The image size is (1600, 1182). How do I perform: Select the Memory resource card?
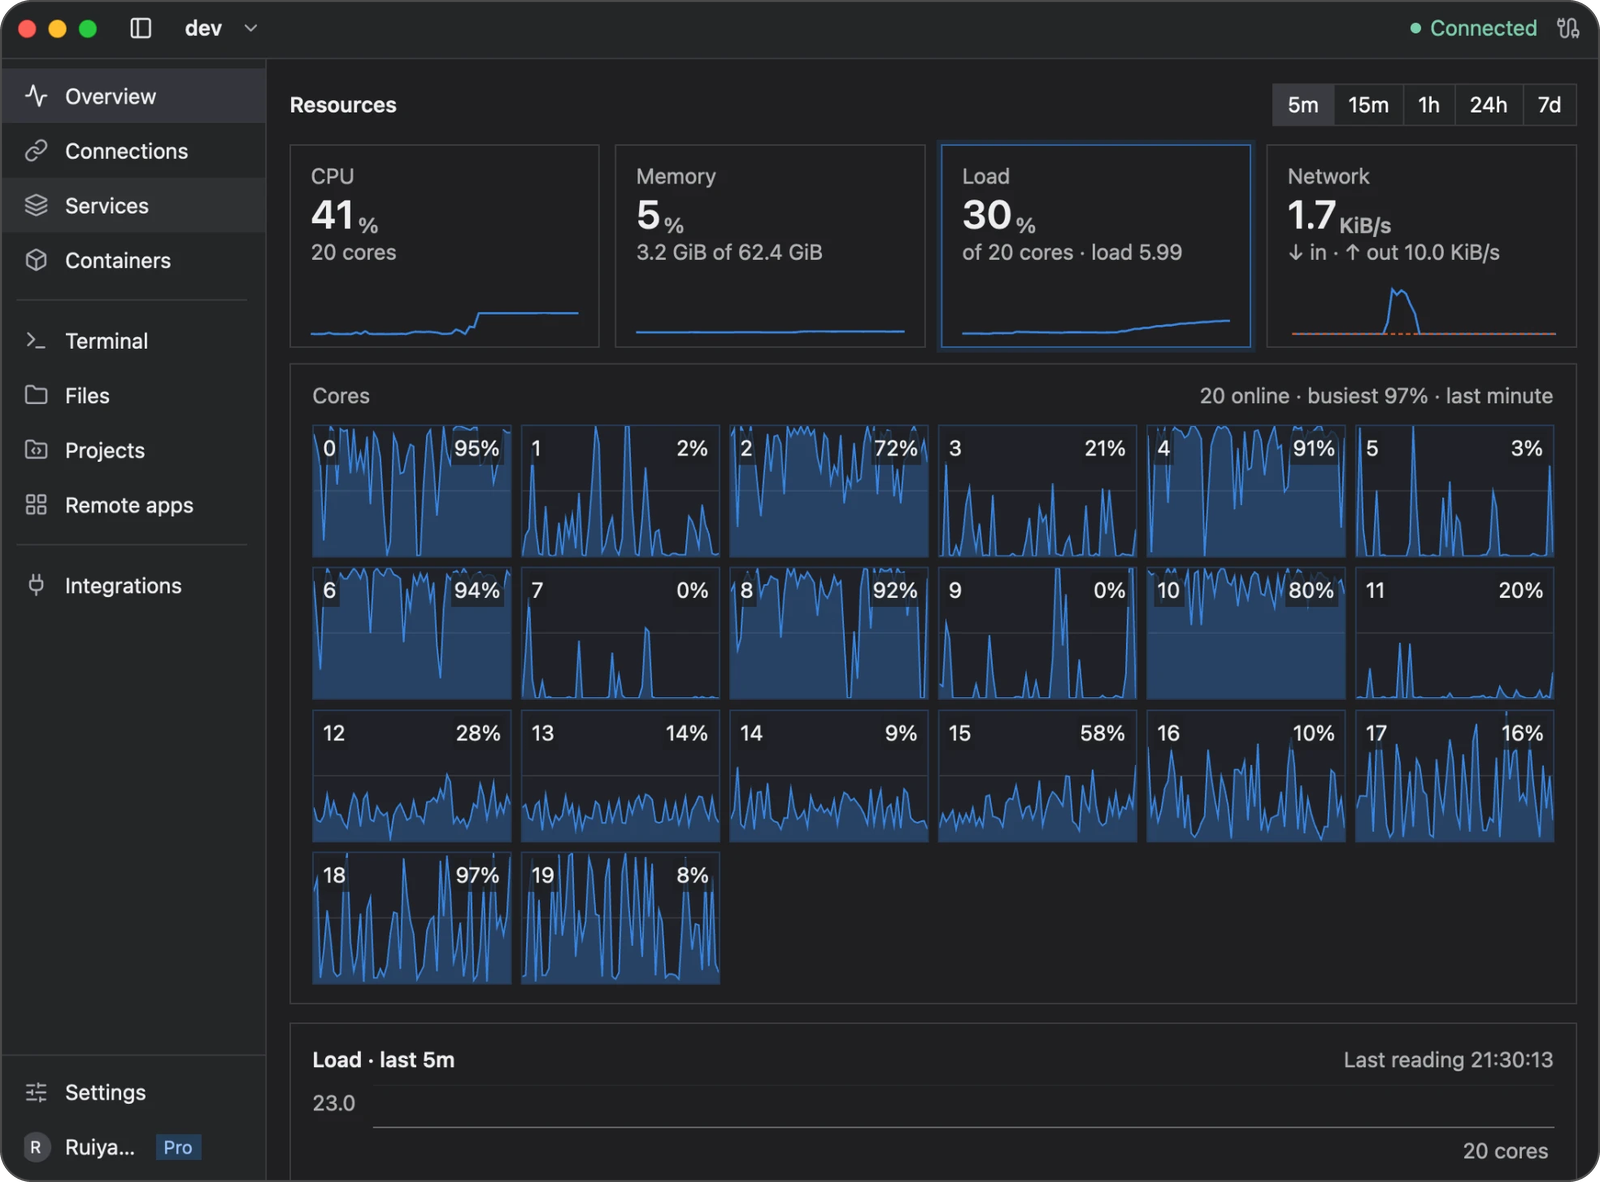pyautogui.click(x=770, y=246)
